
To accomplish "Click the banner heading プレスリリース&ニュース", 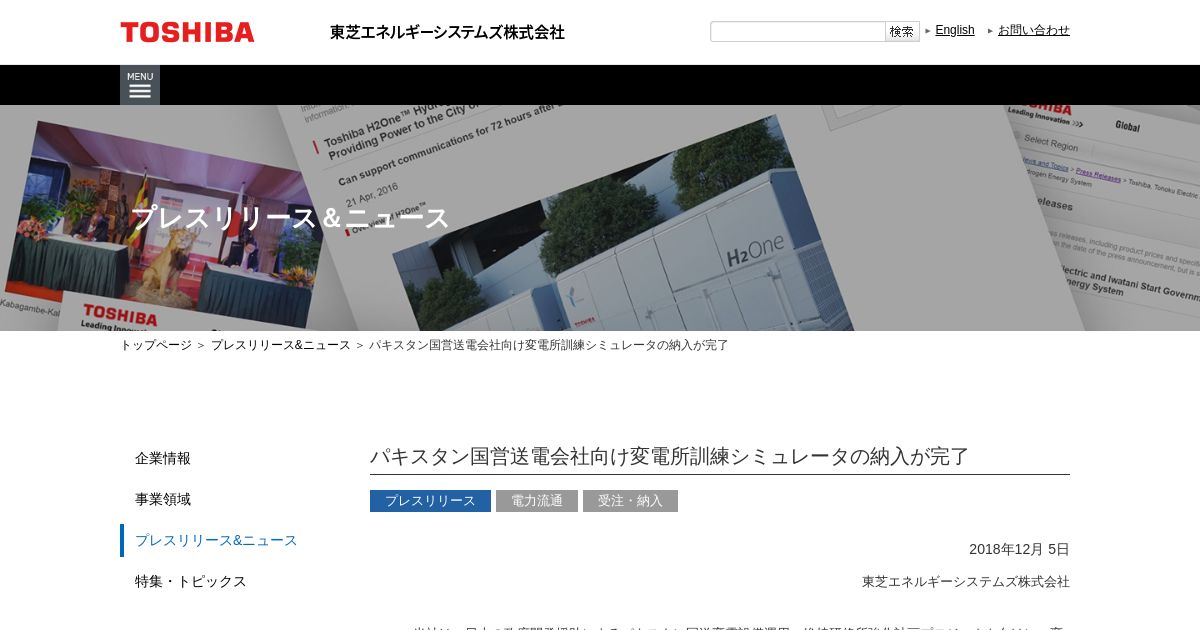I will tap(290, 218).
